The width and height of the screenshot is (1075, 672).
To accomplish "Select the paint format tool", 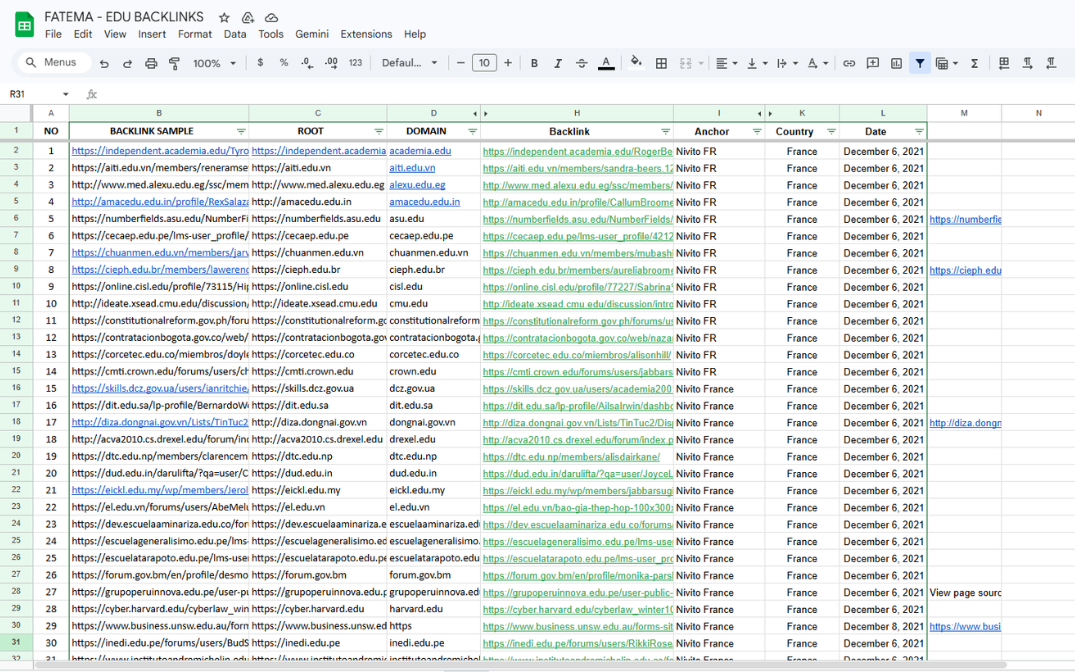I will tap(174, 63).
